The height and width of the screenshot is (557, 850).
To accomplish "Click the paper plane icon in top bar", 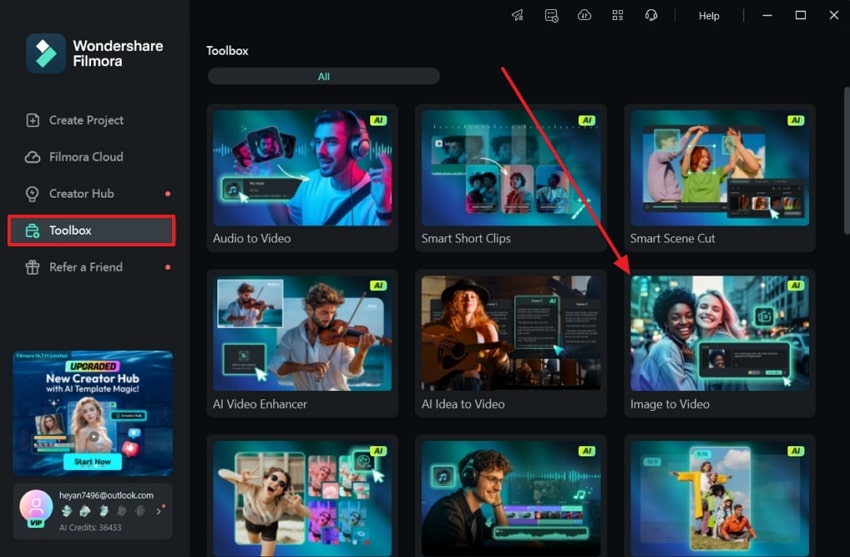I will tap(518, 15).
